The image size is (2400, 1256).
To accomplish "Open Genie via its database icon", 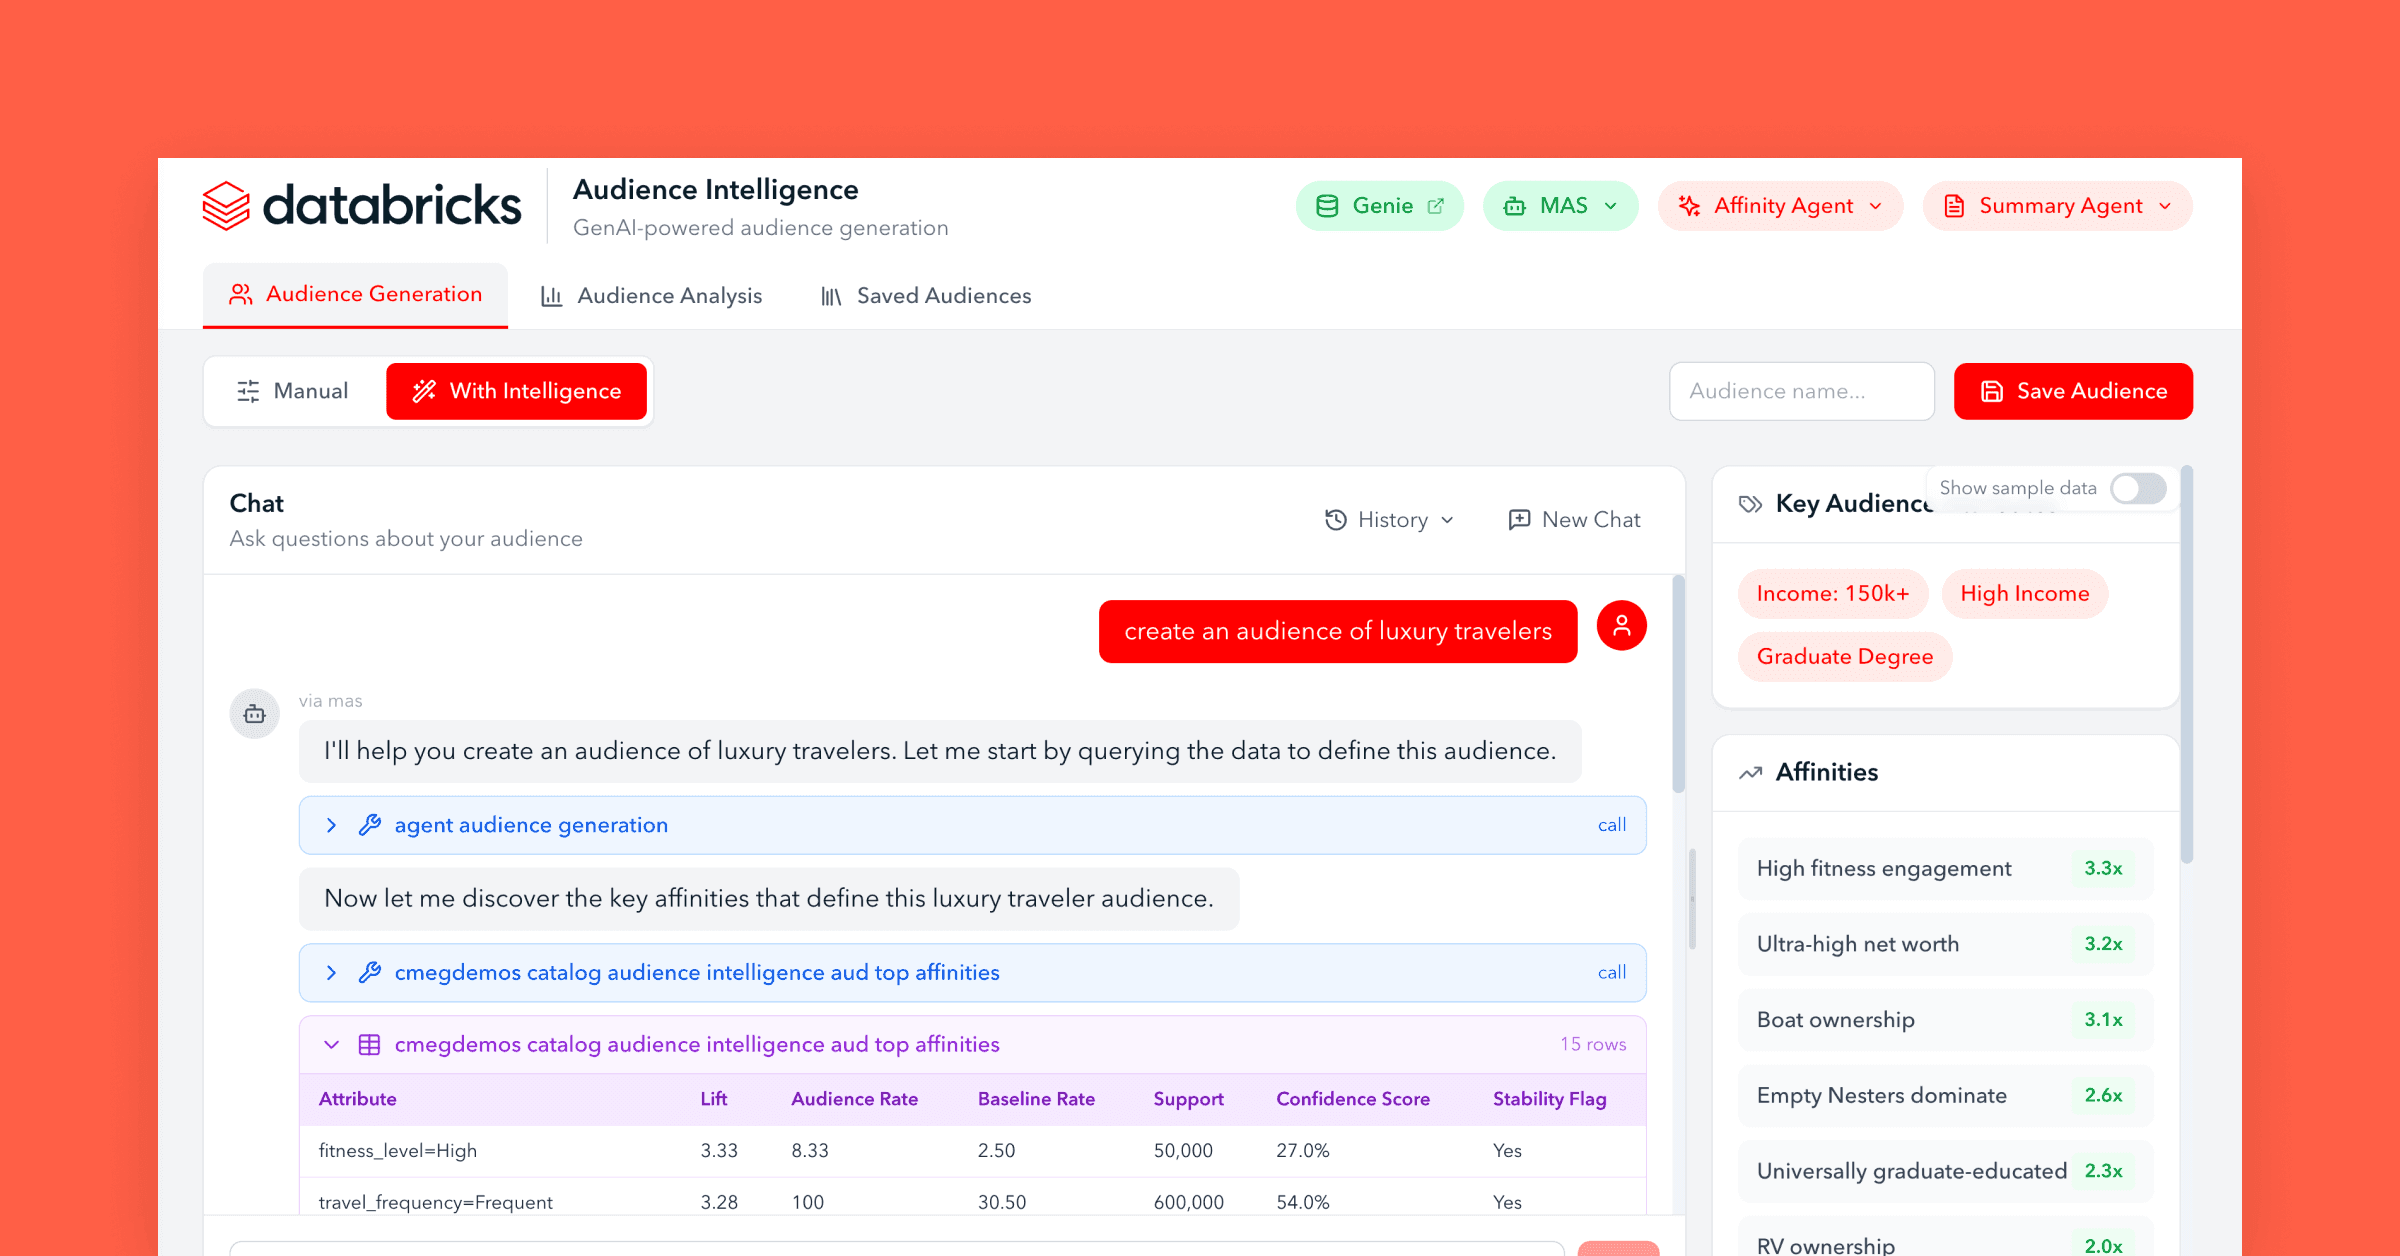I will click(1326, 205).
